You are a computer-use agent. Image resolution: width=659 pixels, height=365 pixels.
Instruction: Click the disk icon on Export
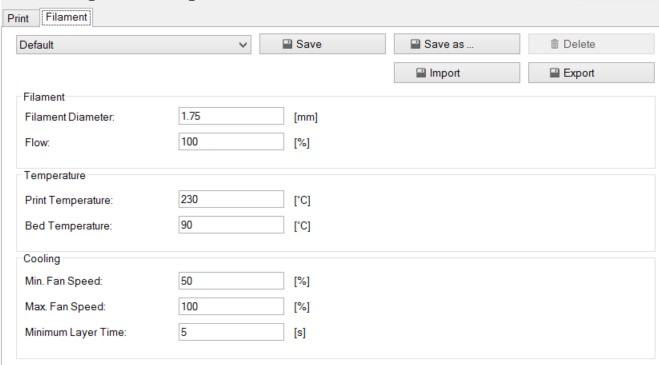555,73
